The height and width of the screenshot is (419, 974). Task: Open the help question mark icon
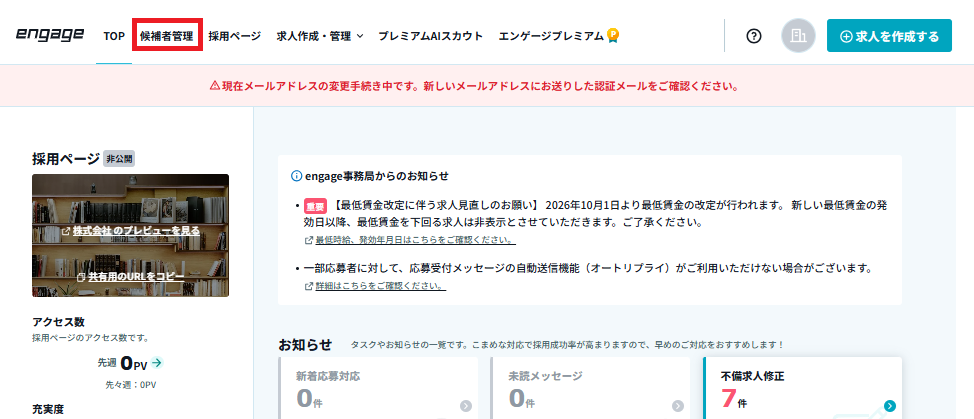753,36
